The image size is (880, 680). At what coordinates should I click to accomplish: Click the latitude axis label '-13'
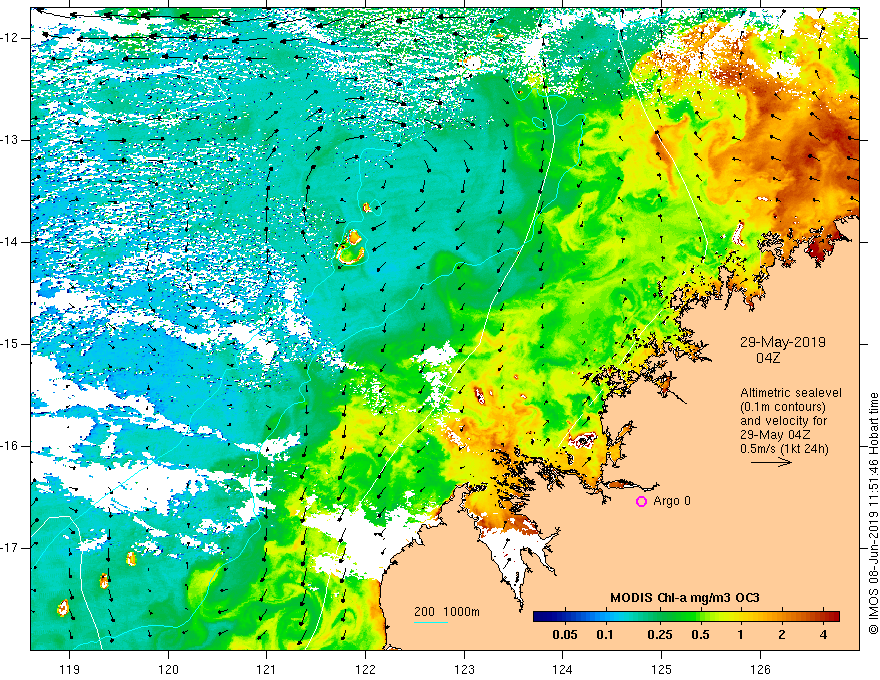11,140
